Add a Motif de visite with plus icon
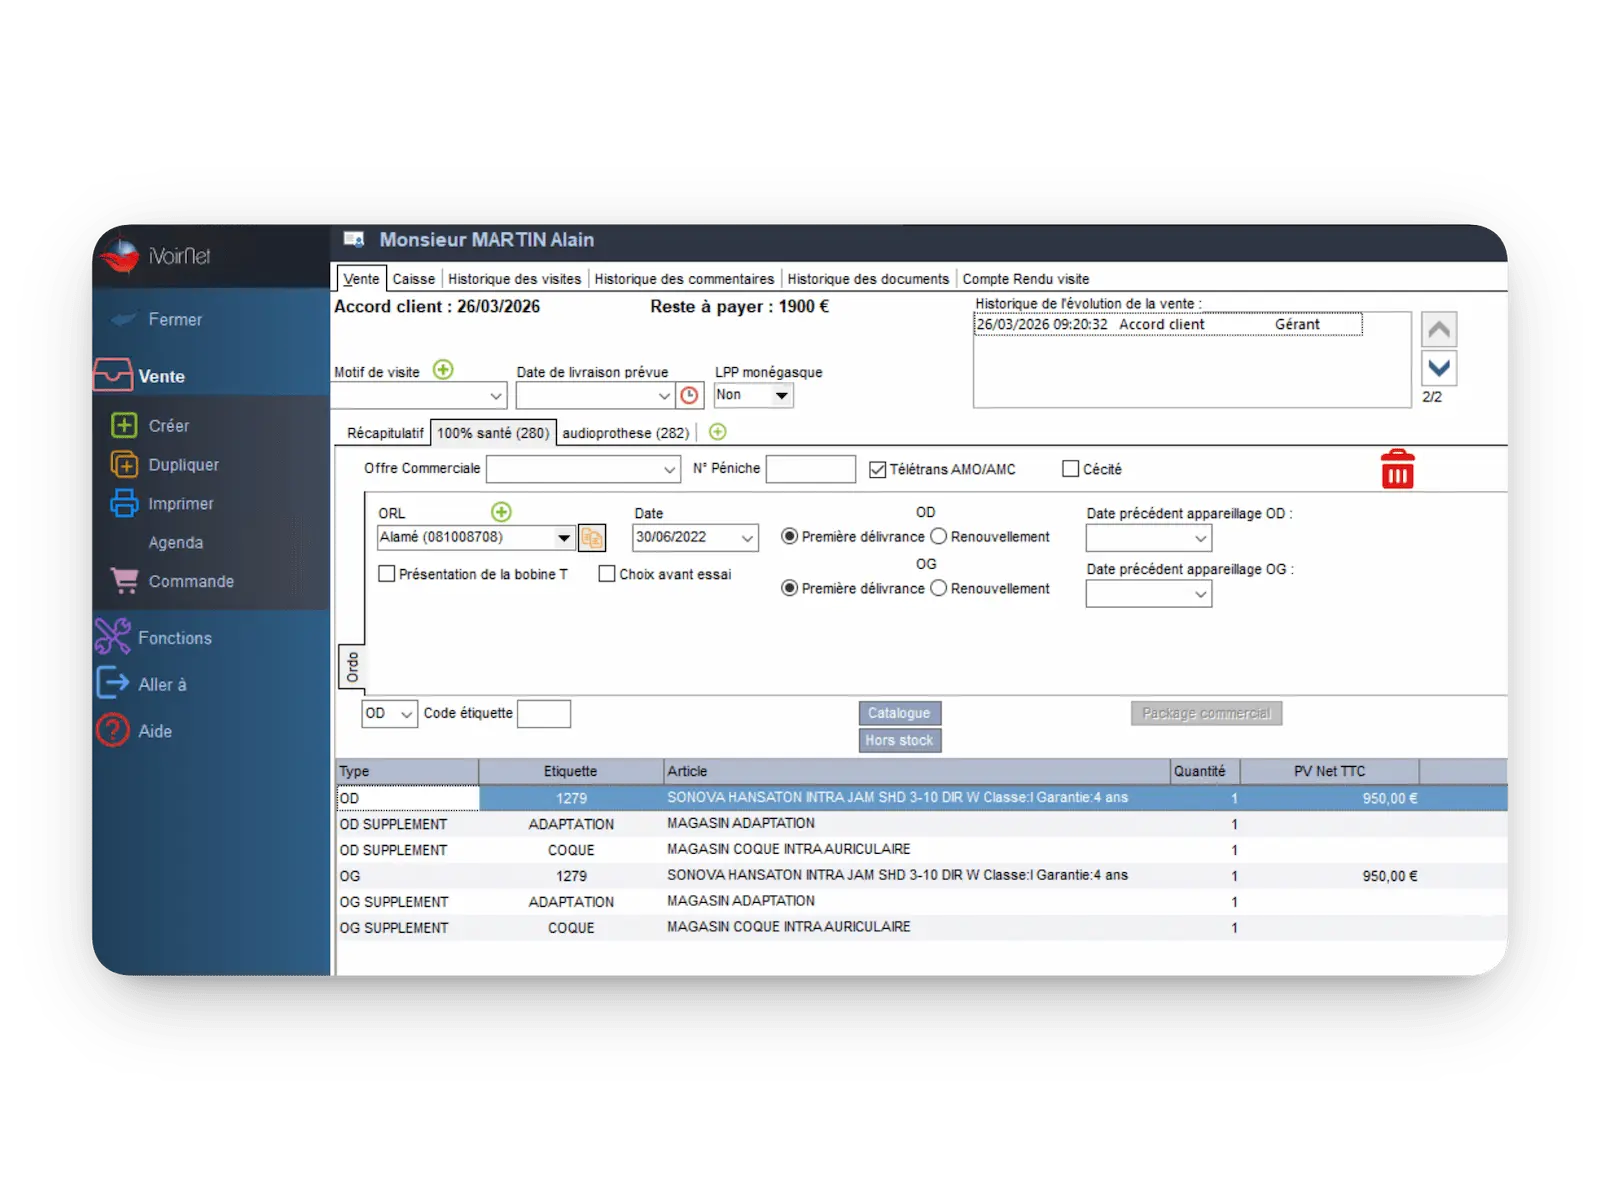 443,370
